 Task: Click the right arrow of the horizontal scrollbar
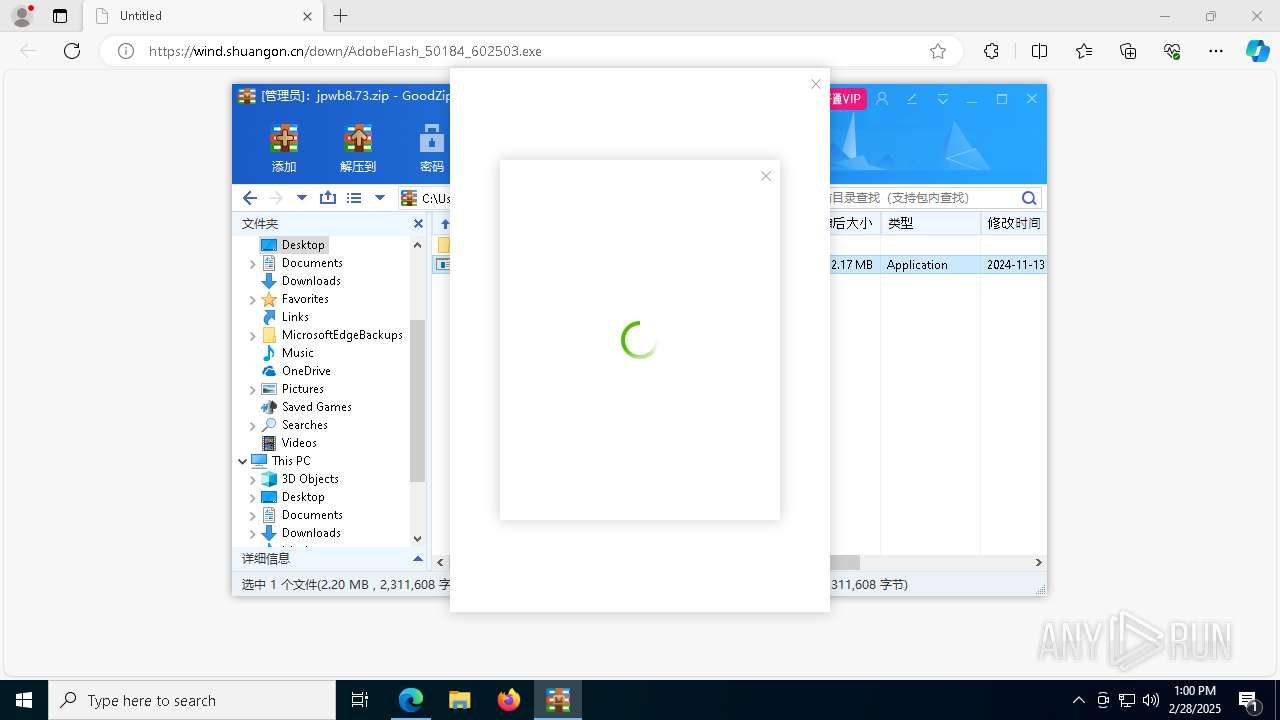[x=1038, y=562]
